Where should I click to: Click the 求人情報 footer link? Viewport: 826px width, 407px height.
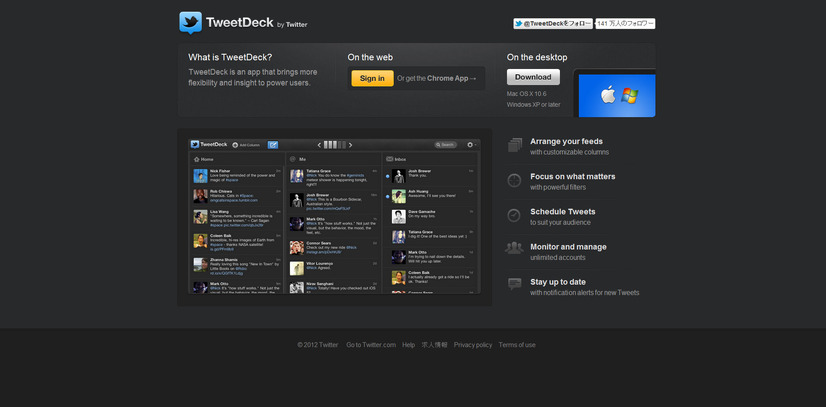[435, 345]
